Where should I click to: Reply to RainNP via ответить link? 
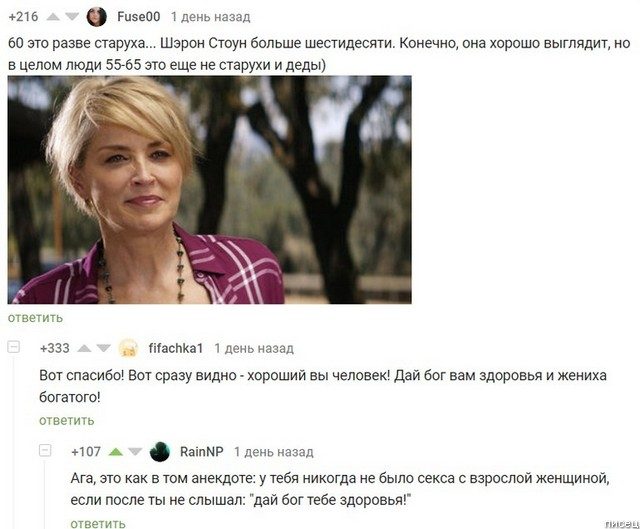98,523
